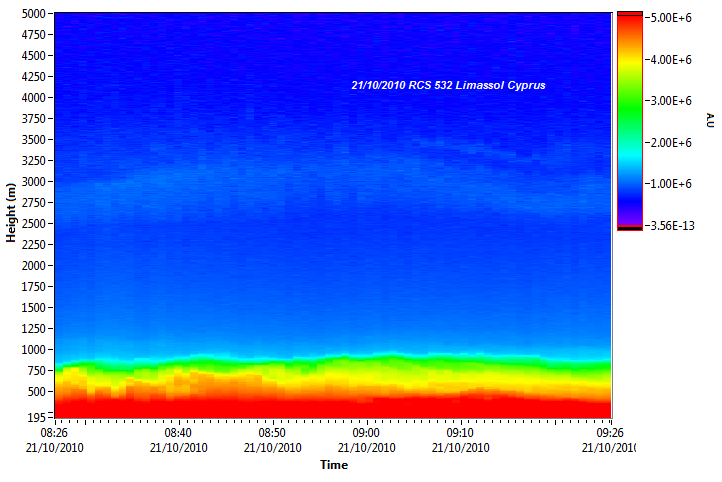The width and height of the screenshot is (722, 482).
Task: Click the 09:10 time axis tick label
Action: point(460,434)
